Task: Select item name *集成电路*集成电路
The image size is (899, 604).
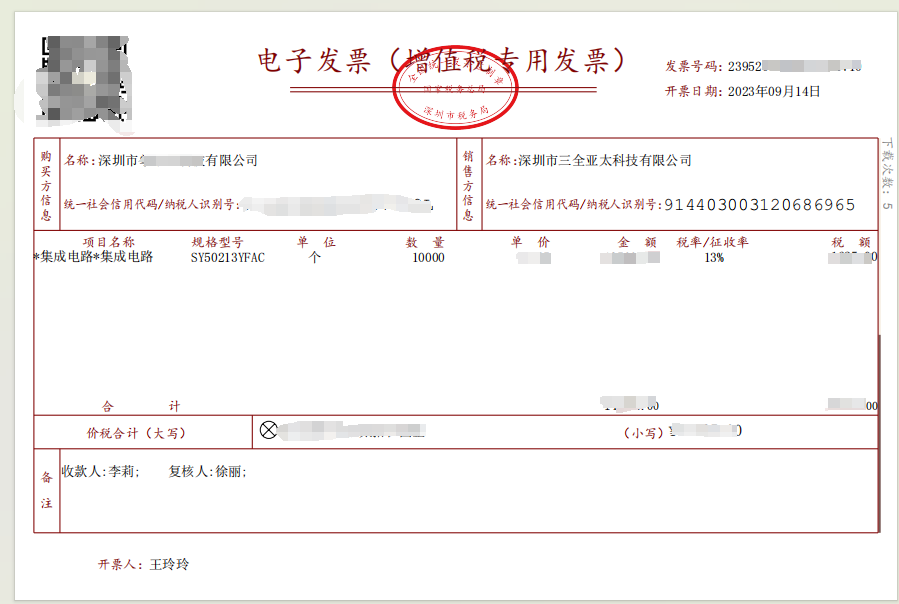Action: [x=93, y=257]
